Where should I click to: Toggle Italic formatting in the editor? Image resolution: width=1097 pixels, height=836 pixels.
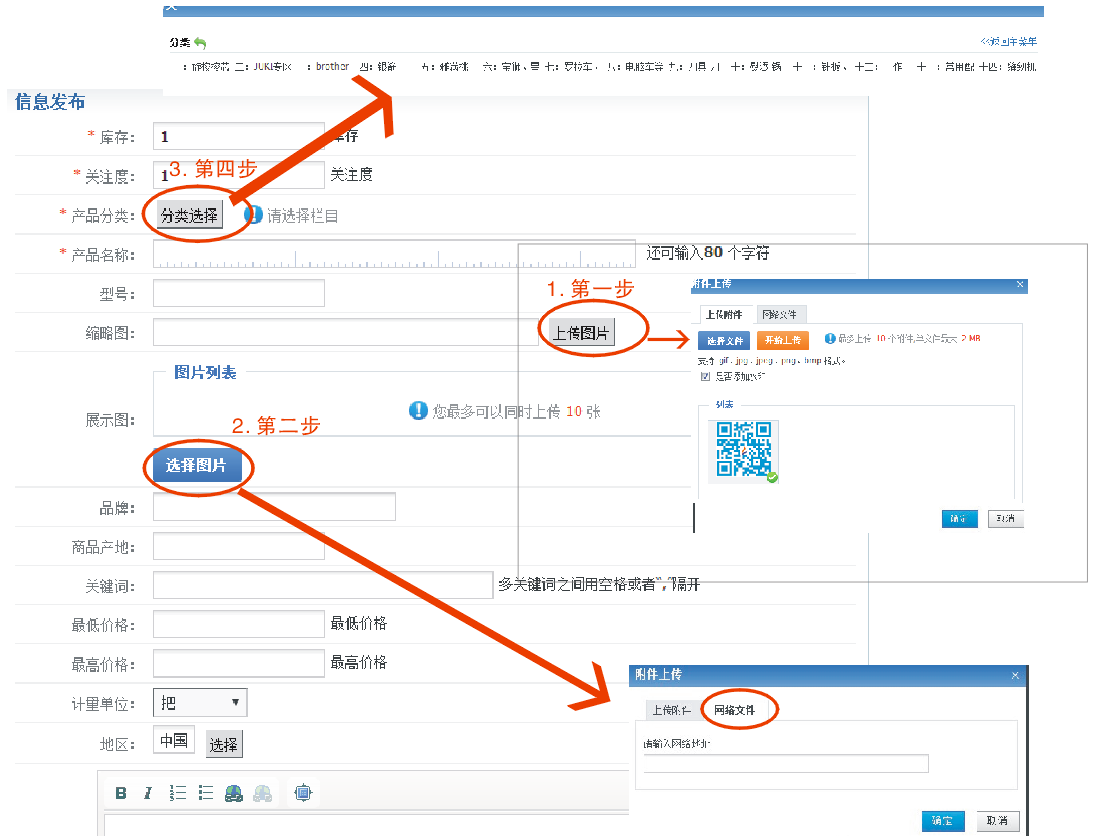tap(148, 793)
